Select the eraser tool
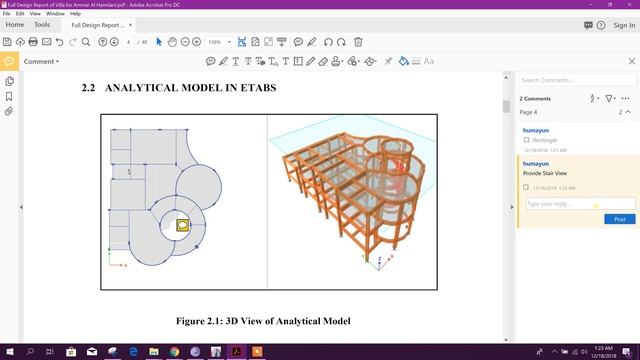640x360 pixels. tap(323, 61)
